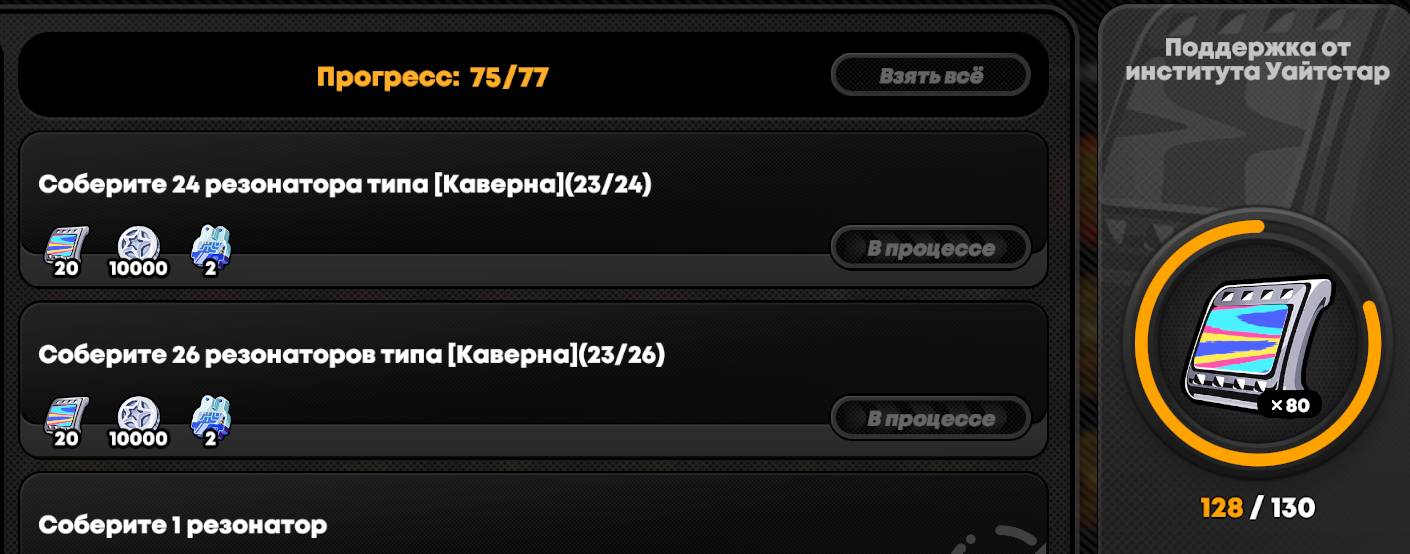Select the task 'Соберите 1 резонатор'
Screen dimensions: 1410x554
(x=534, y=513)
